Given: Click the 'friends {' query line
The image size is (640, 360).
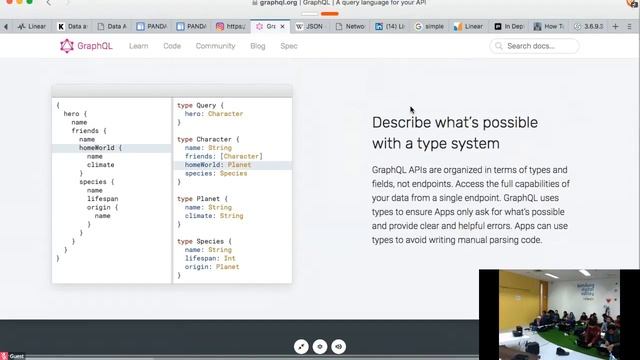Looking at the screenshot, I should [89, 131].
